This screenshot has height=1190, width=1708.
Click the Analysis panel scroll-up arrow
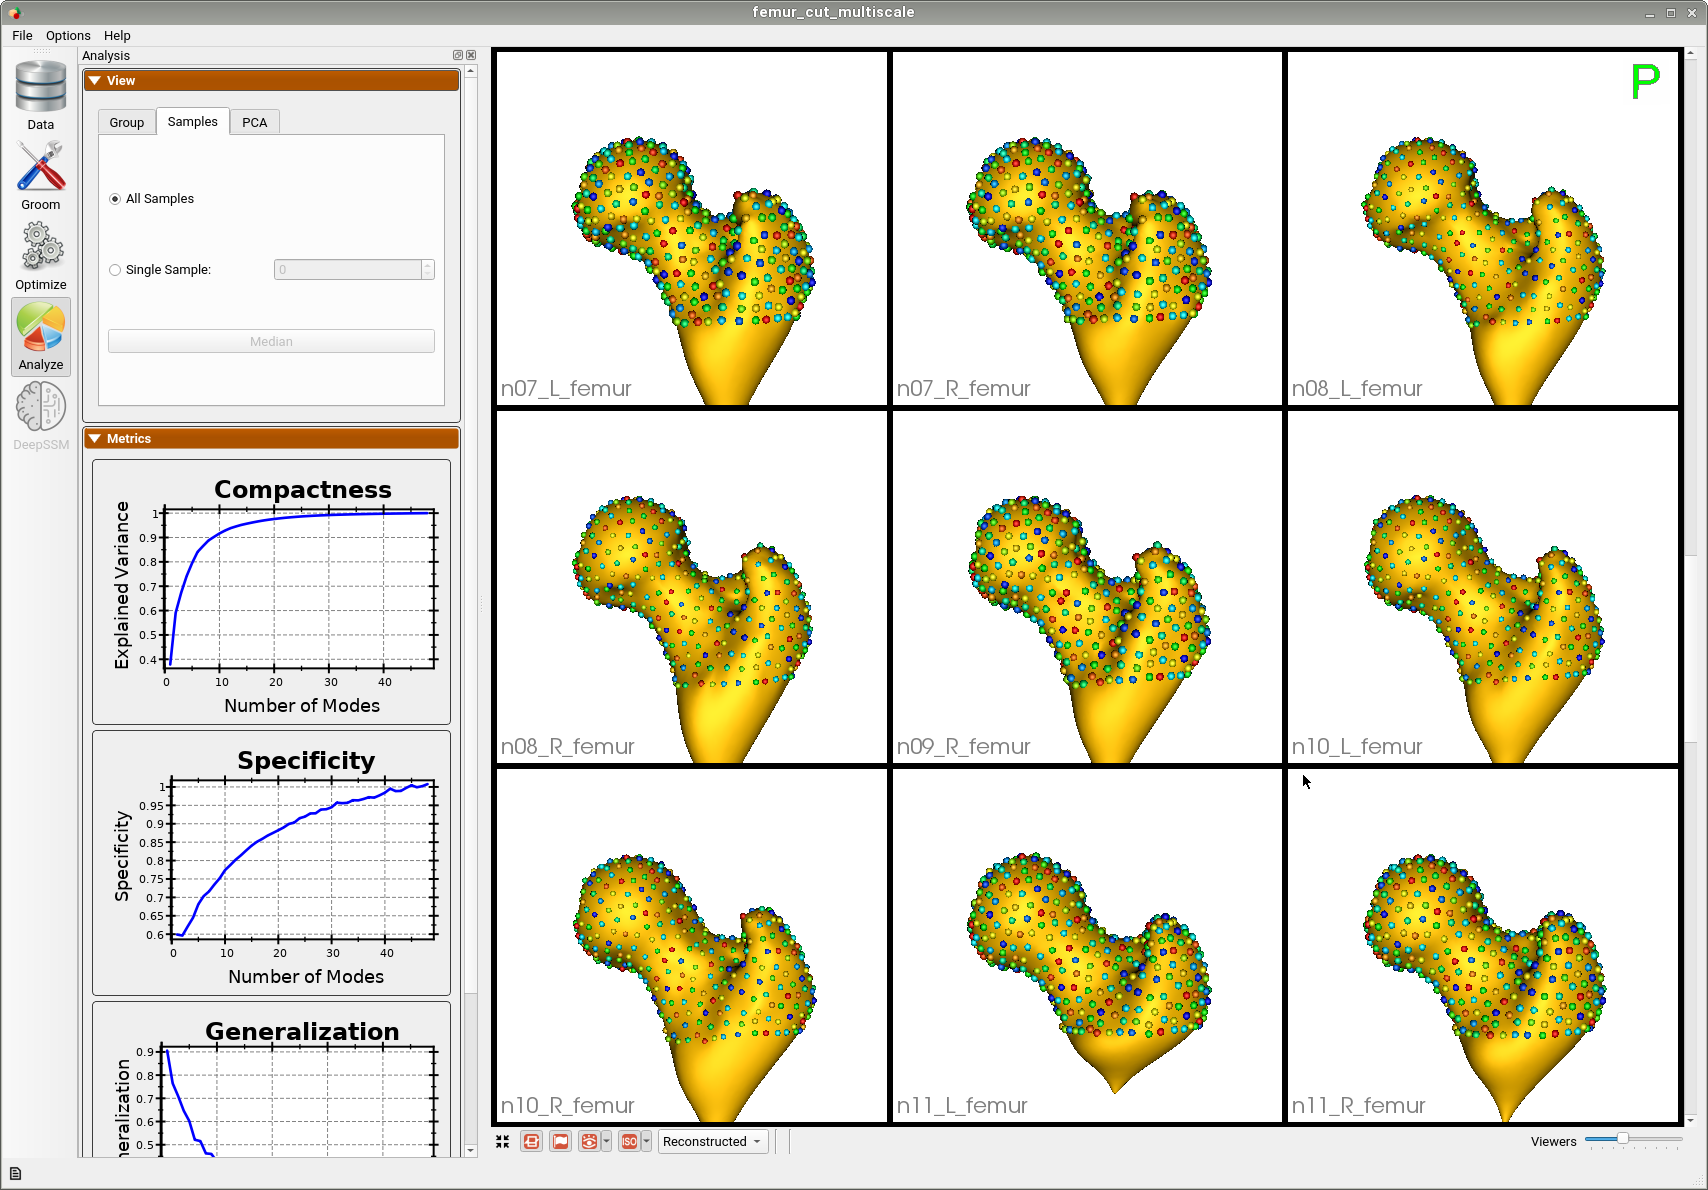[471, 71]
